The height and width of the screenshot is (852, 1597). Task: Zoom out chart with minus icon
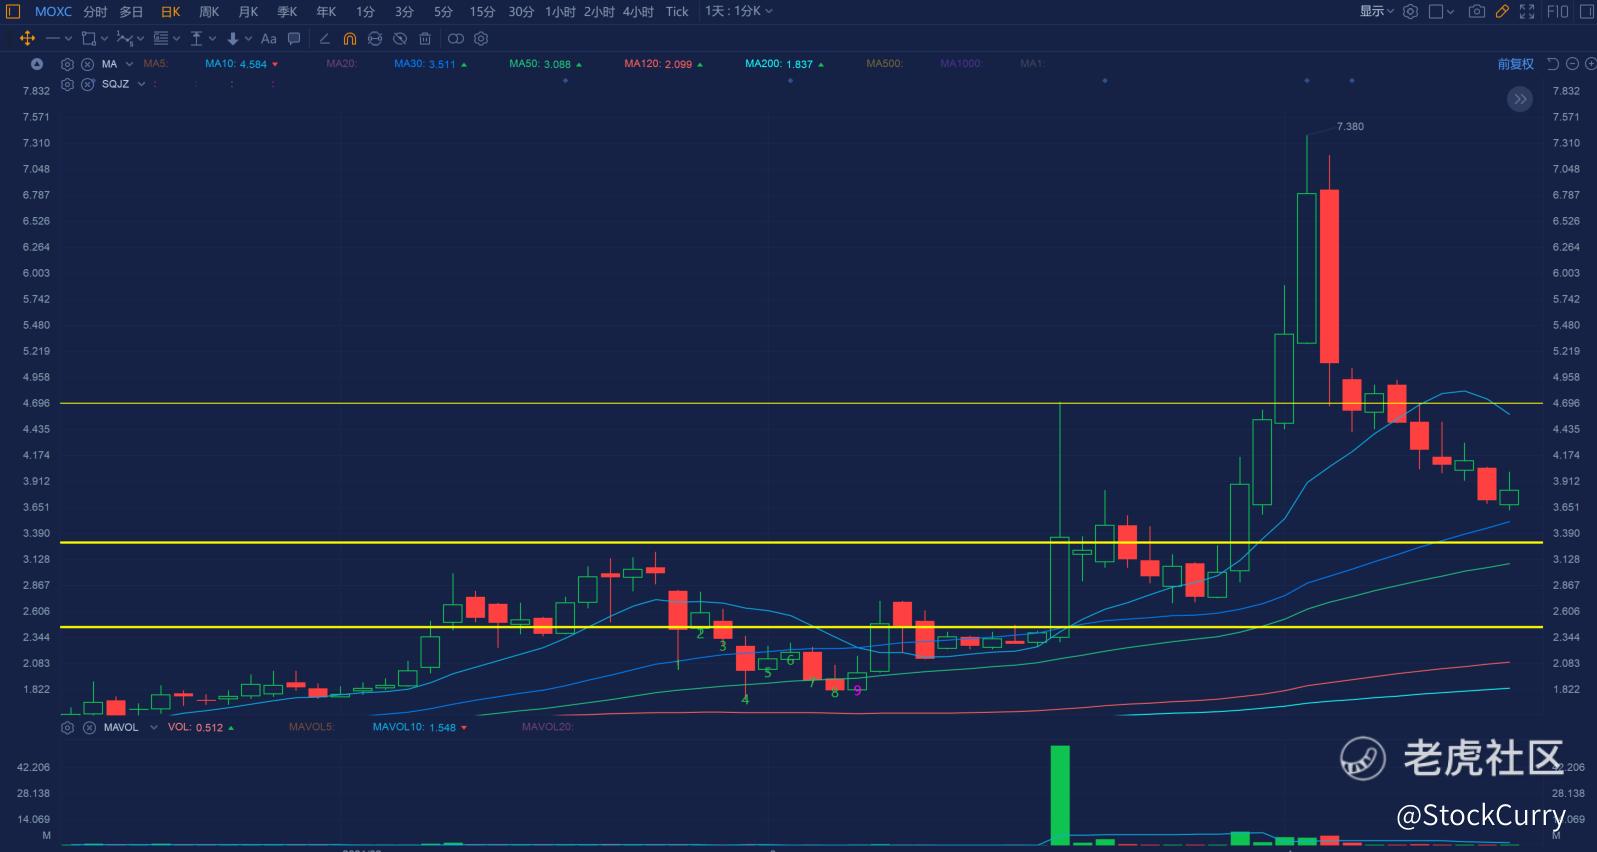(x=1572, y=64)
